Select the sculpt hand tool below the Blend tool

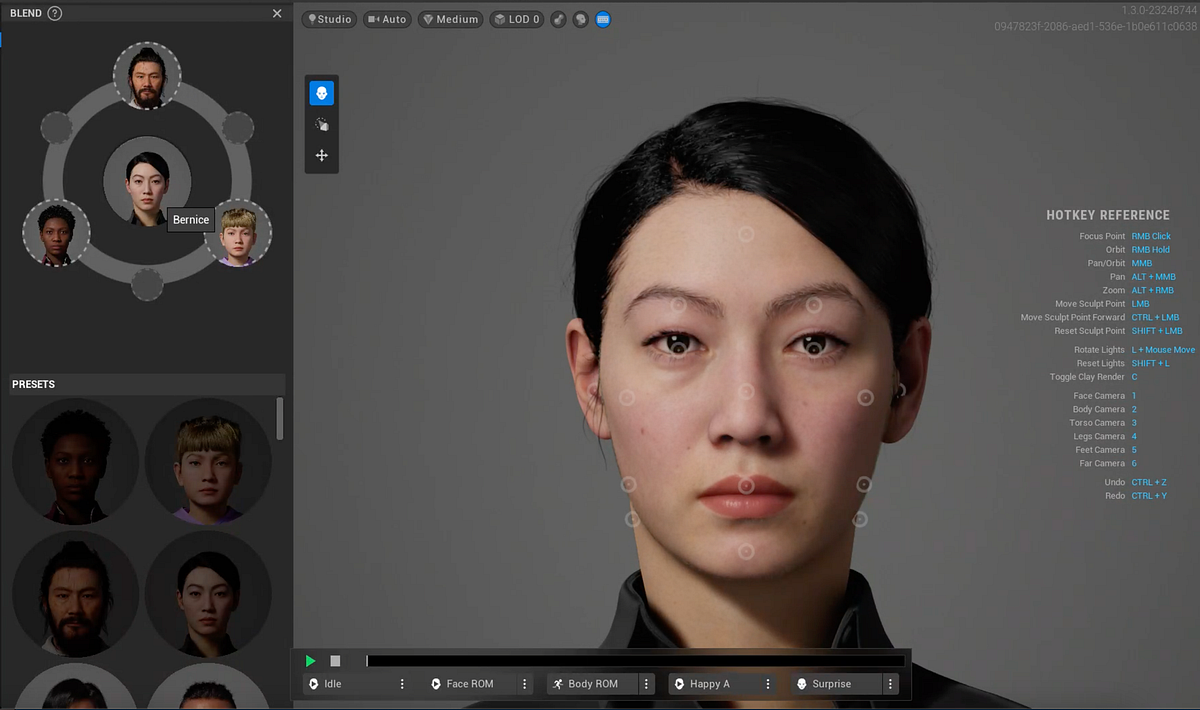[x=321, y=123]
